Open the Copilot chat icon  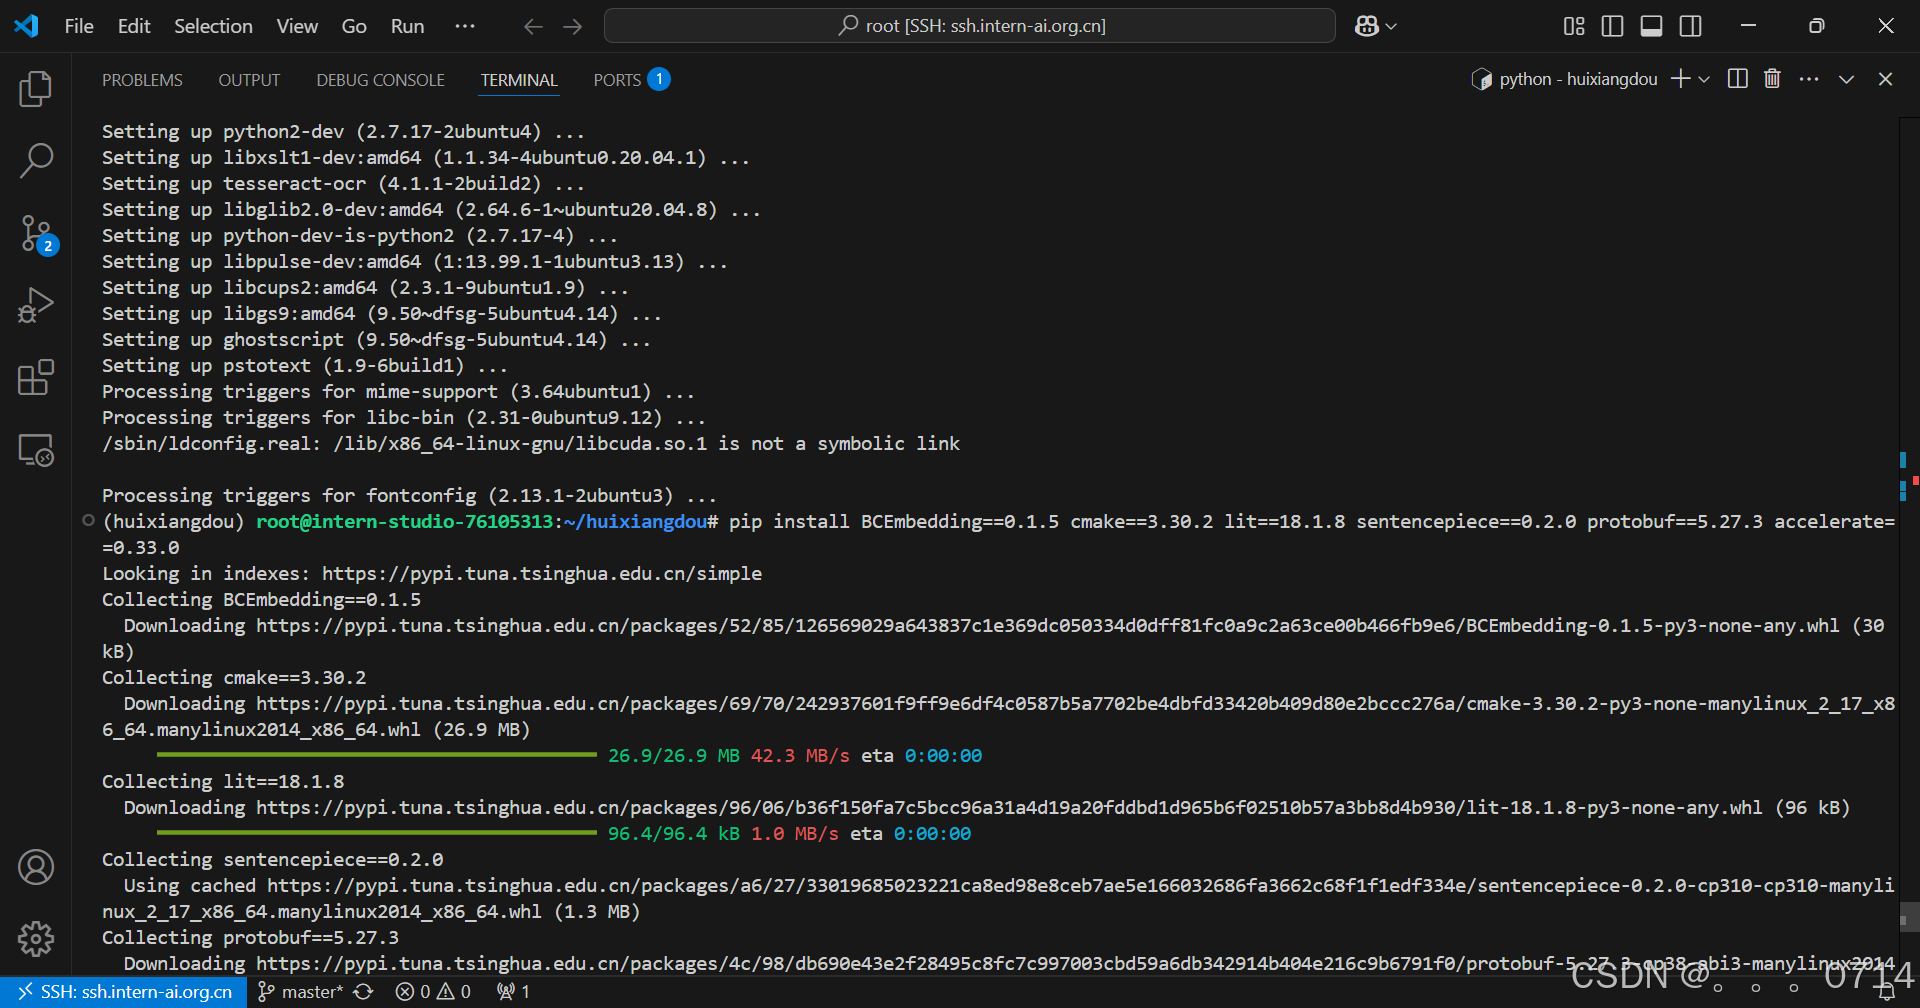(1367, 26)
